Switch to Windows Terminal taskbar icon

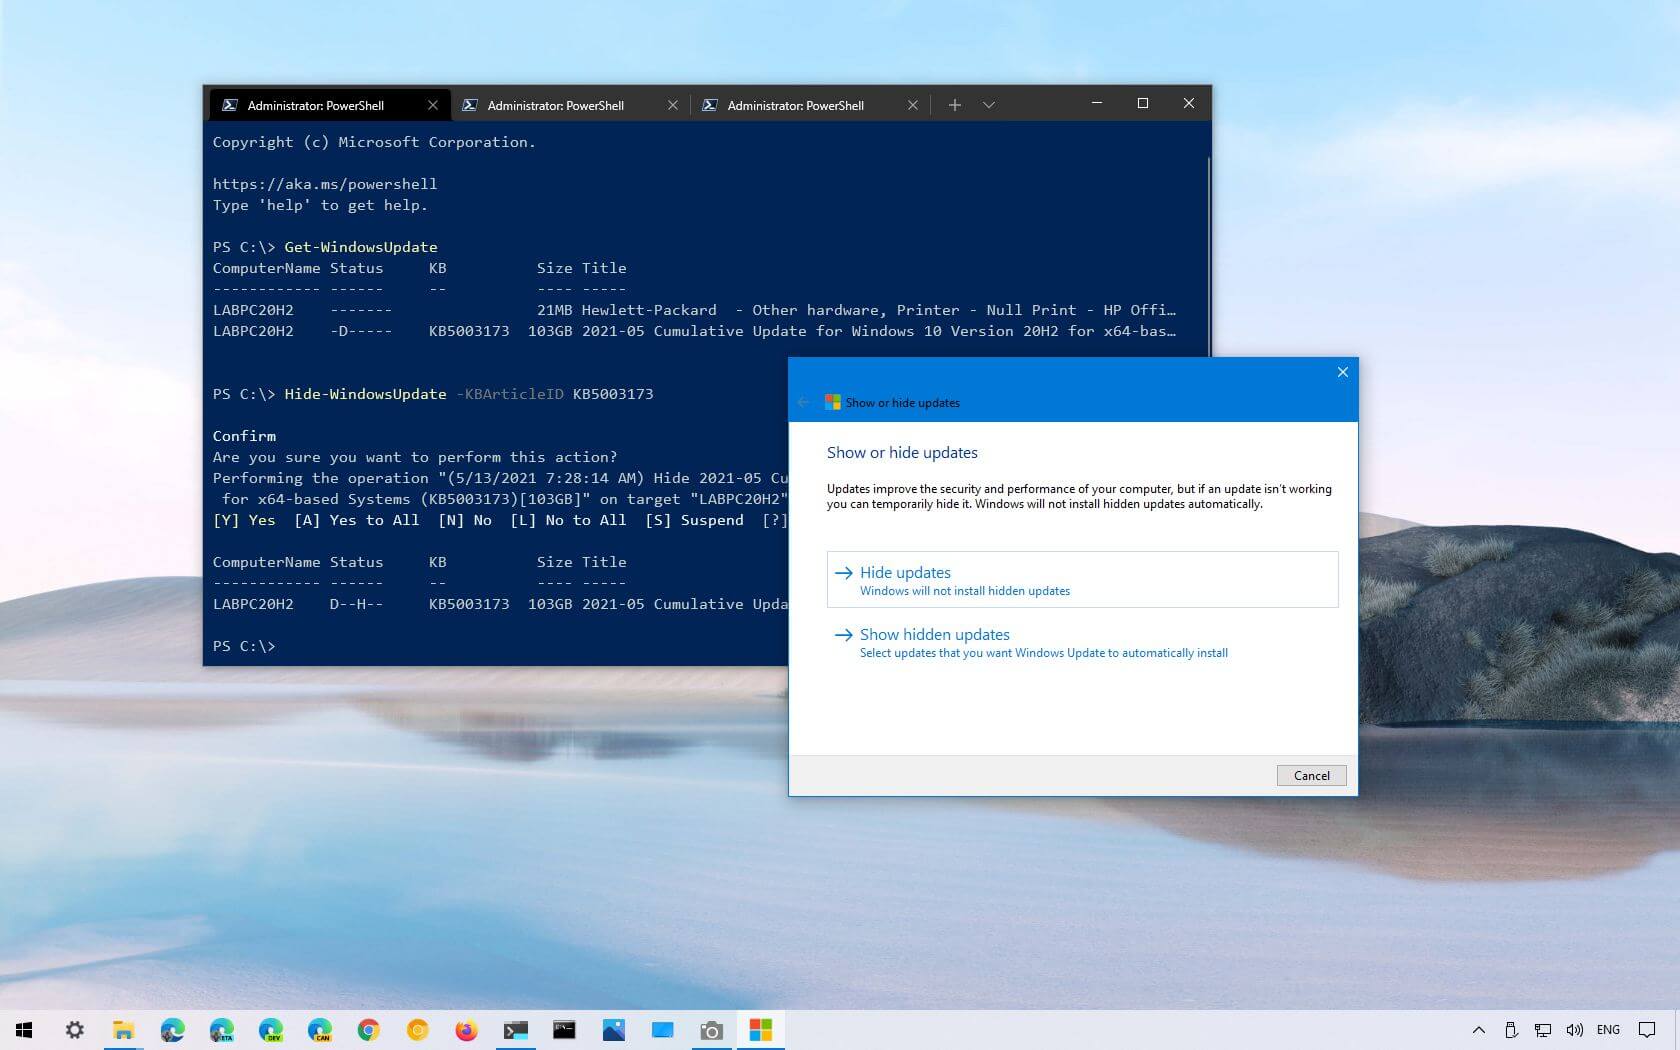click(x=515, y=1030)
